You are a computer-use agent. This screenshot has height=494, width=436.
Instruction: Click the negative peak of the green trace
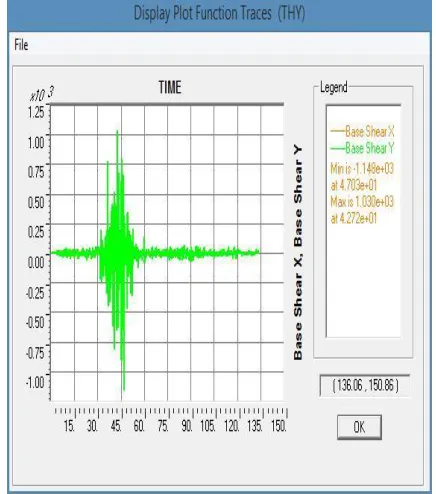click(124, 389)
